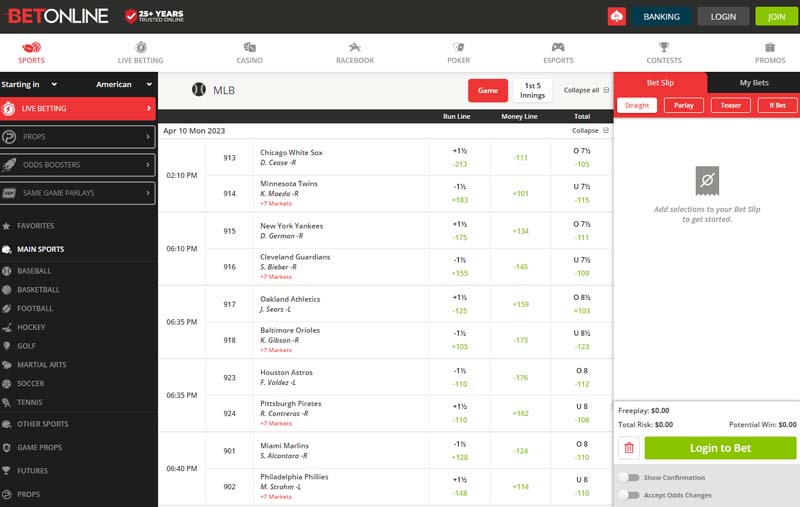Click the Banking button

pyautogui.click(x=661, y=16)
